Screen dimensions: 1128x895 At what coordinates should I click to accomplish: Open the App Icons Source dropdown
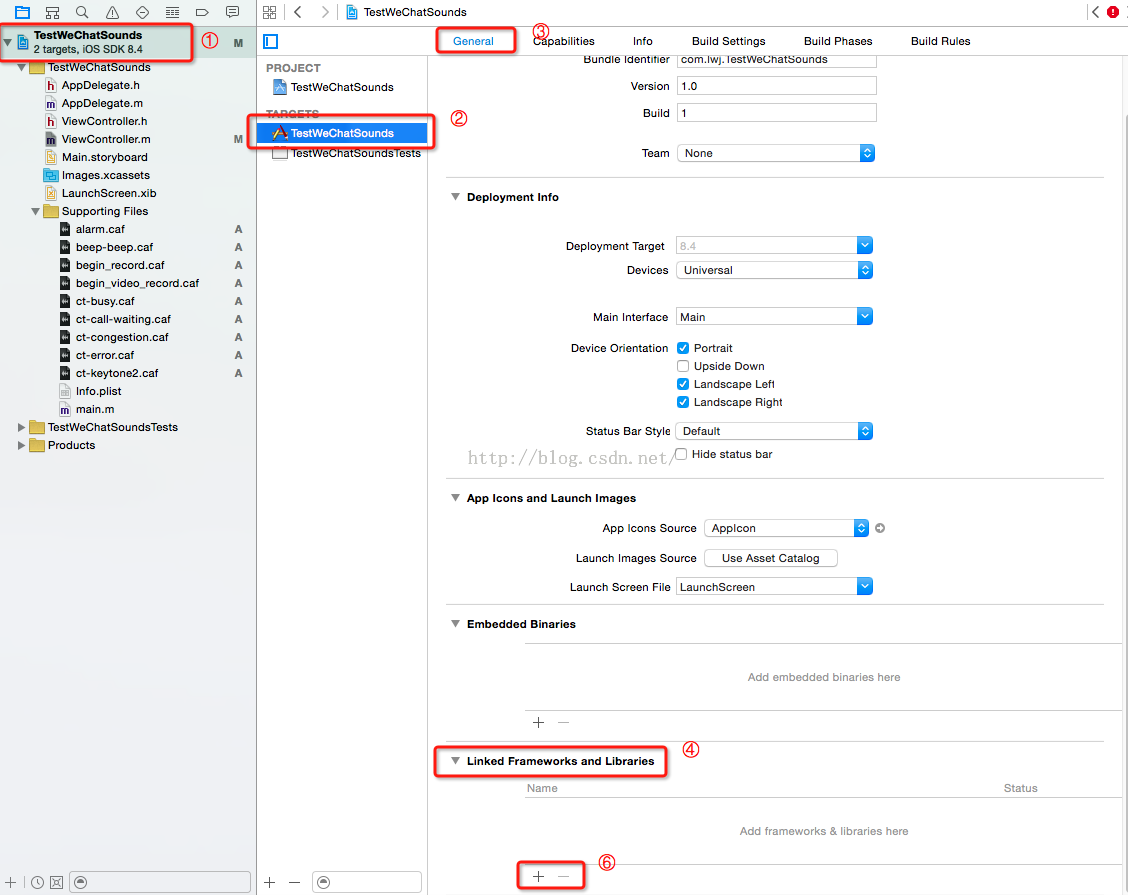[786, 528]
